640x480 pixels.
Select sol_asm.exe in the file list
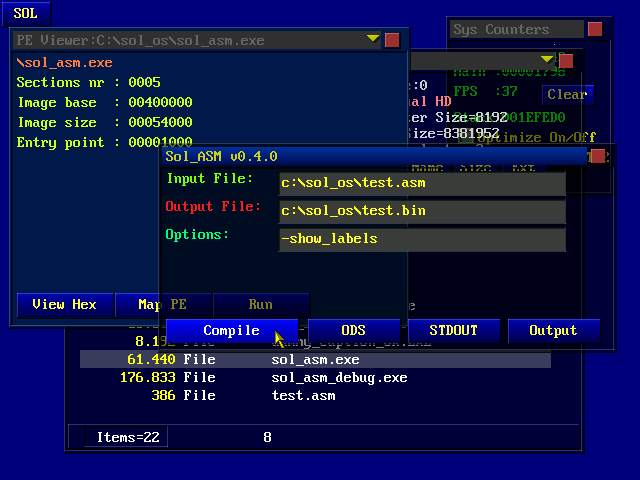point(315,360)
